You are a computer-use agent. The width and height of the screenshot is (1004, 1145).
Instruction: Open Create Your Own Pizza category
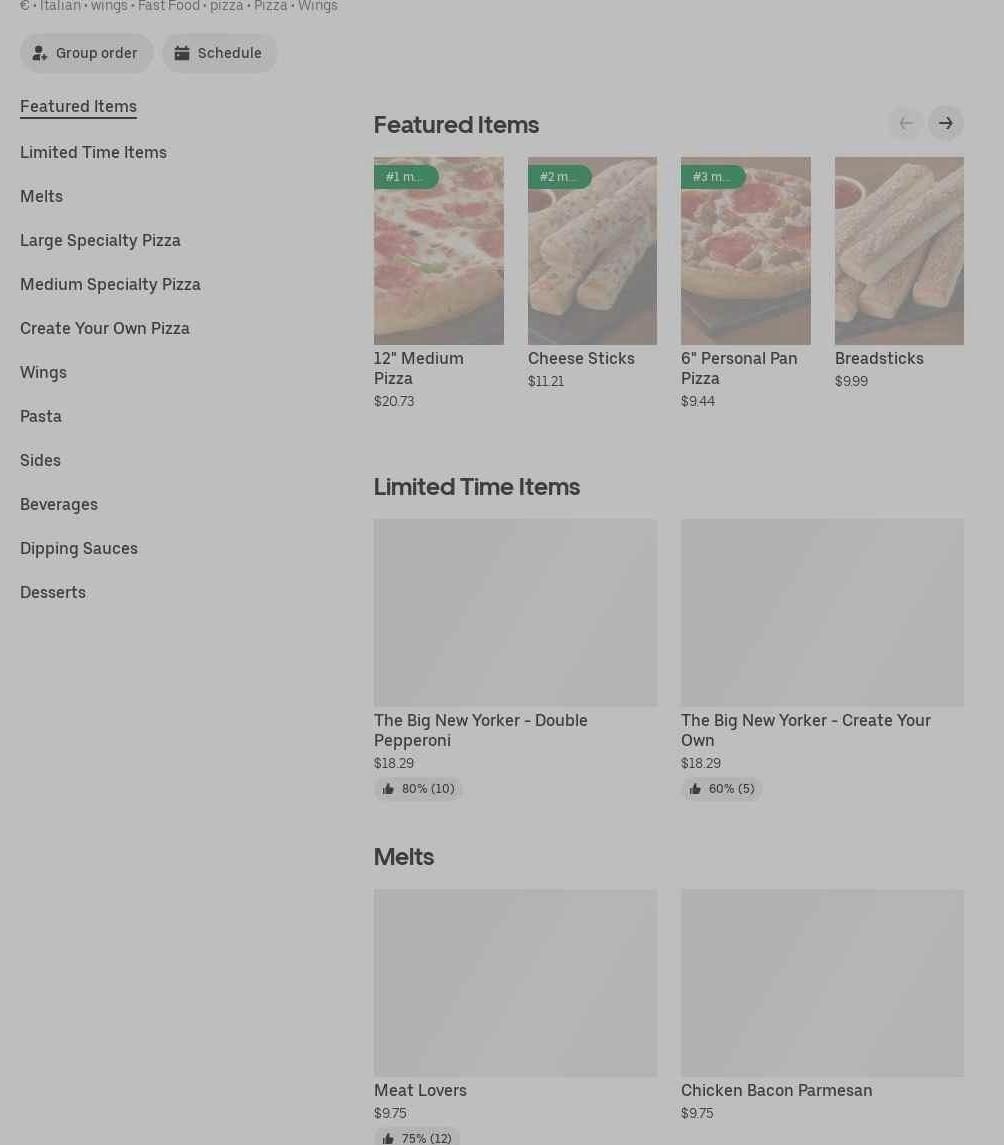pyautogui.click(x=104, y=328)
